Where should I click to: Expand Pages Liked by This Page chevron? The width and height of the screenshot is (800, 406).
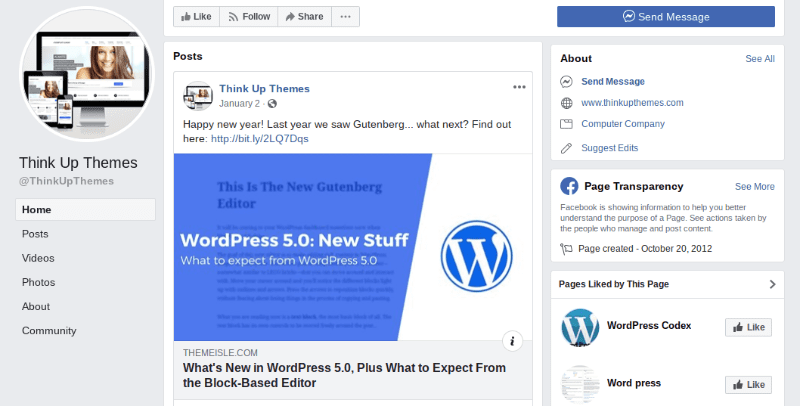point(772,284)
